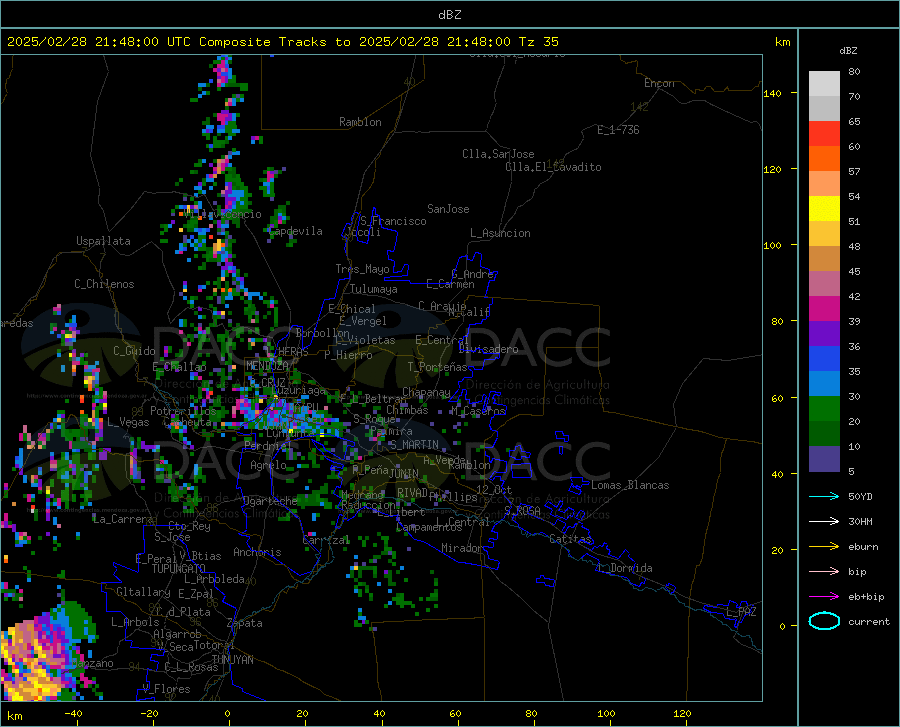Click the 'Tres_Mayo' map label
900x727 pixels.
362,269
